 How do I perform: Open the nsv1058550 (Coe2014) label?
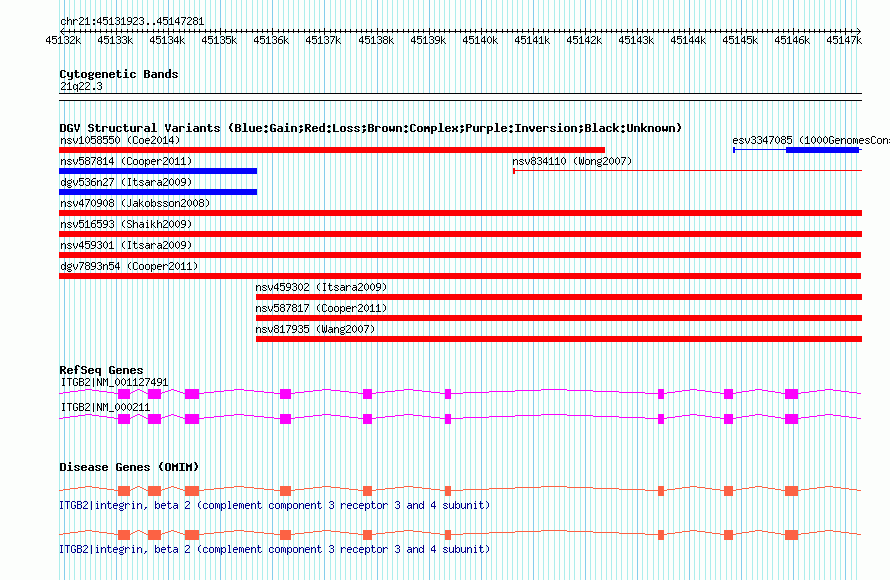click(x=120, y=140)
